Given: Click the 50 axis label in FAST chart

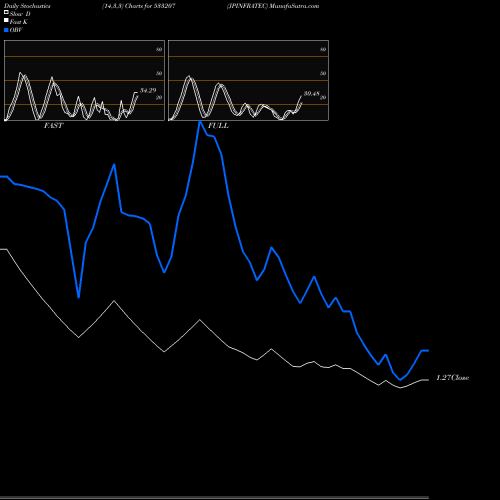Looking at the screenshot, I should pyautogui.click(x=159, y=73).
